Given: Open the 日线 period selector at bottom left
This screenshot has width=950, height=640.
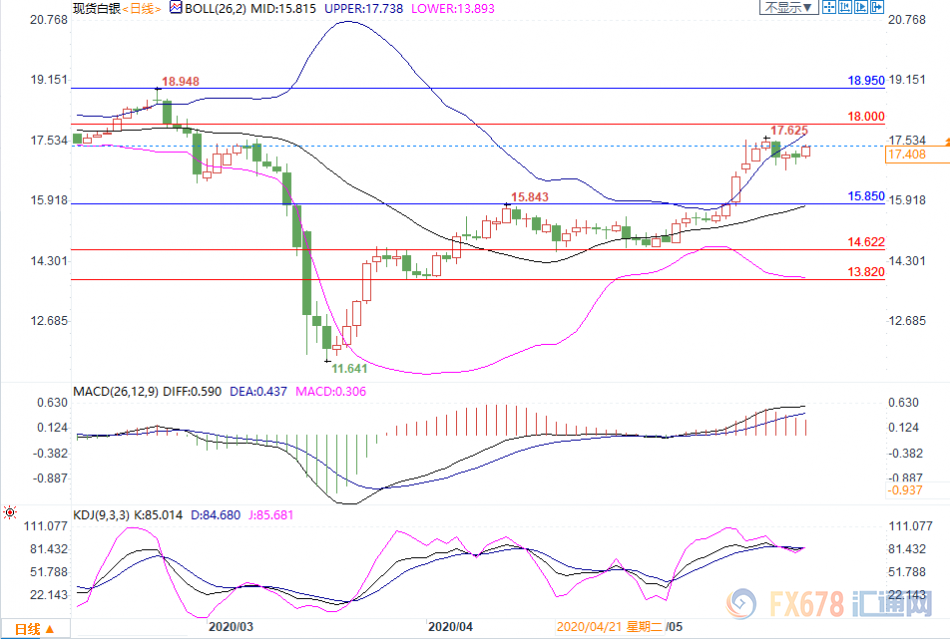Looking at the screenshot, I should [x=33, y=629].
